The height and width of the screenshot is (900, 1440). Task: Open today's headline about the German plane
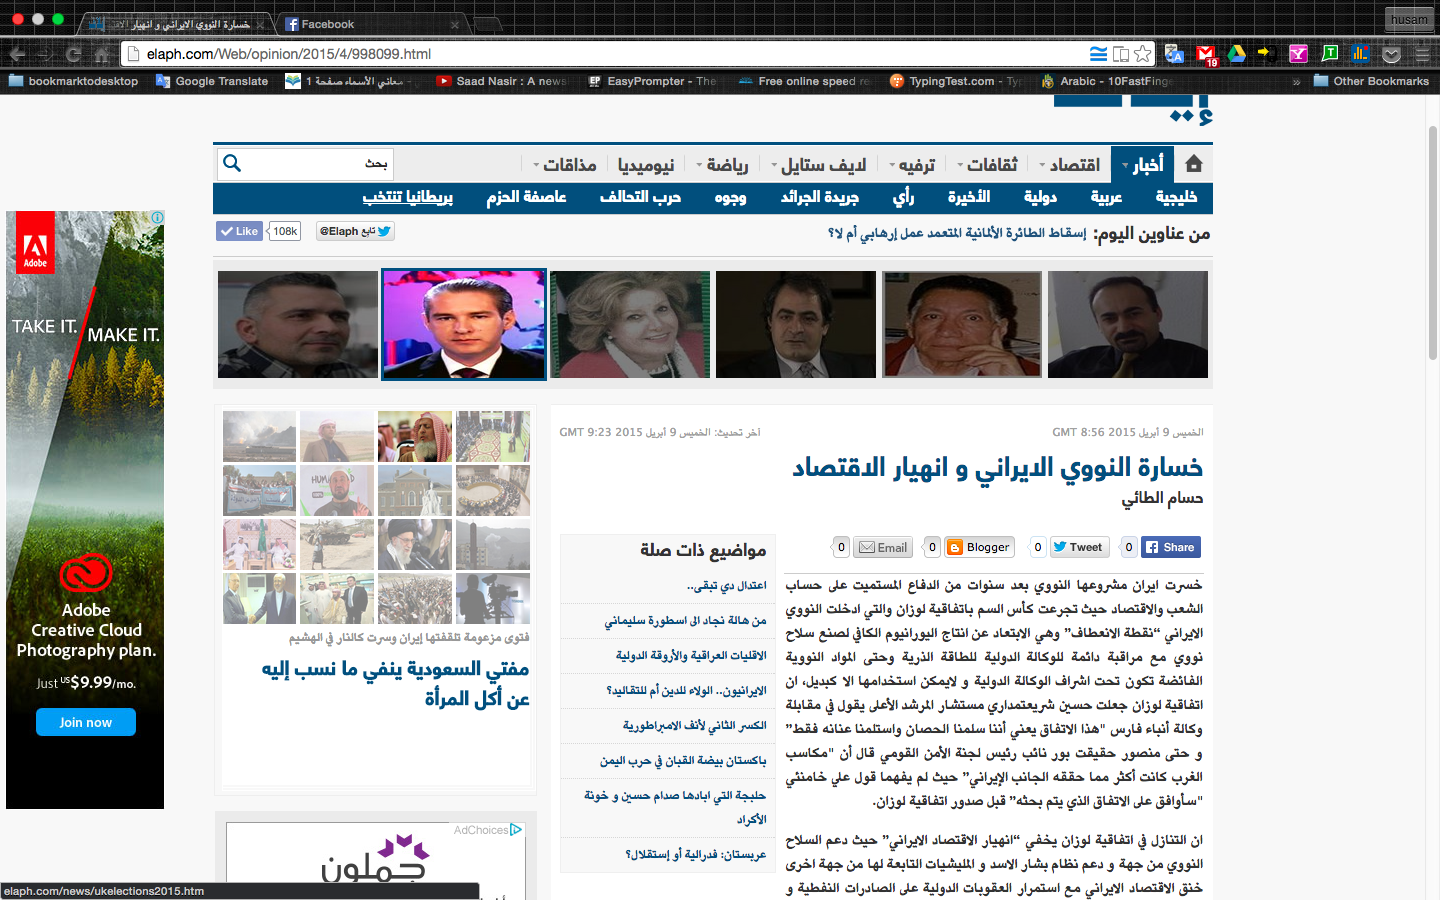957,233
